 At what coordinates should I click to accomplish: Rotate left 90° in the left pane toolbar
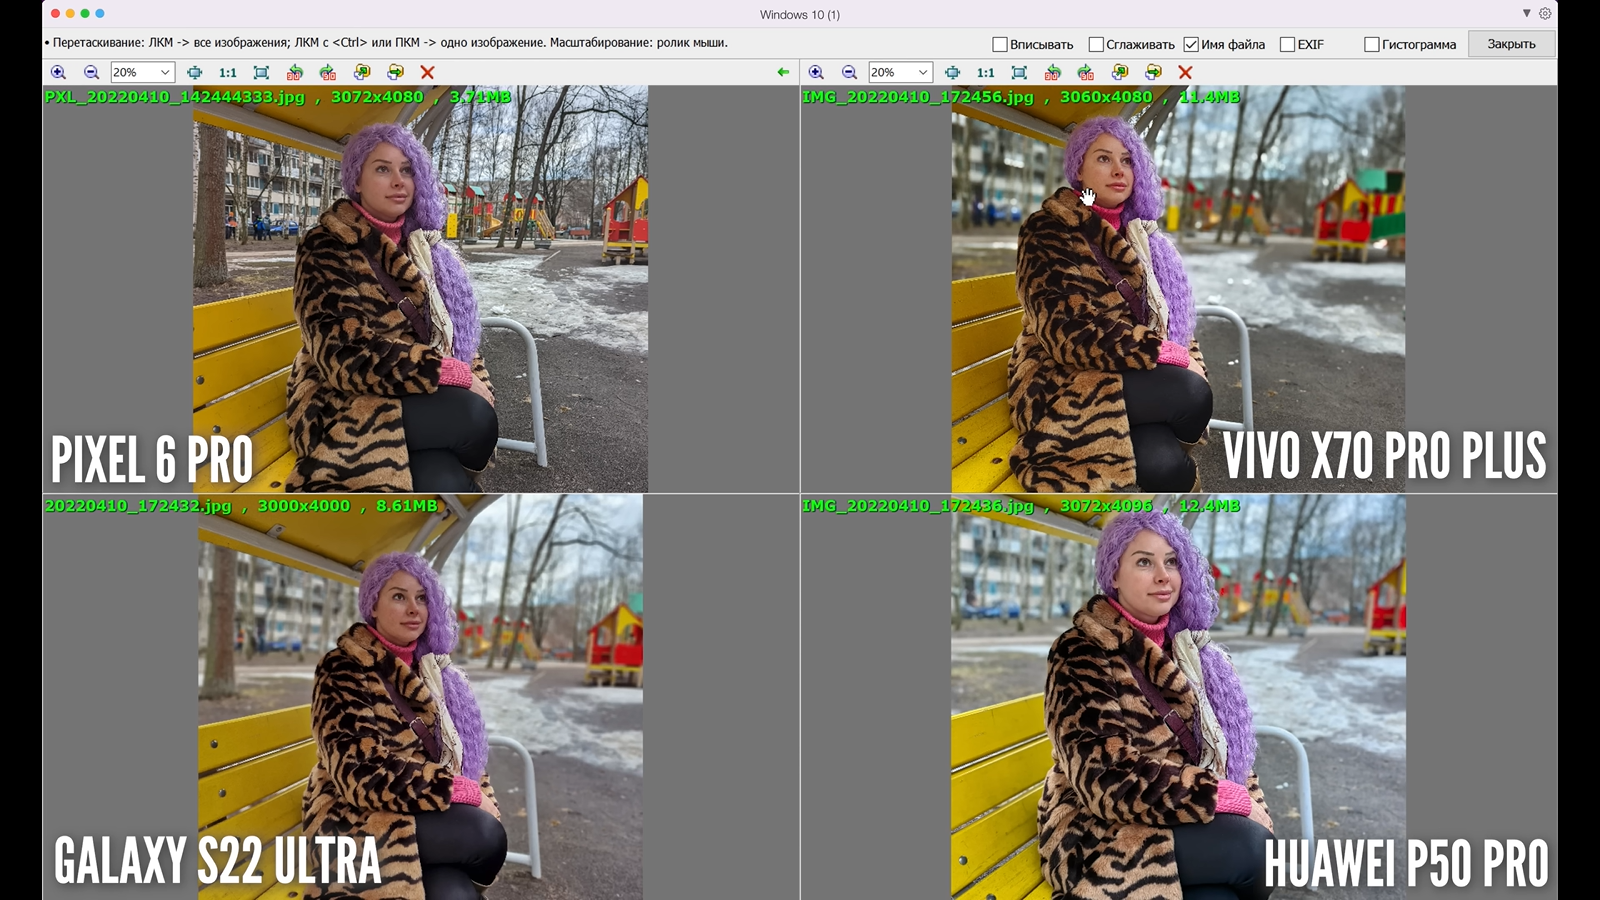(x=294, y=72)
